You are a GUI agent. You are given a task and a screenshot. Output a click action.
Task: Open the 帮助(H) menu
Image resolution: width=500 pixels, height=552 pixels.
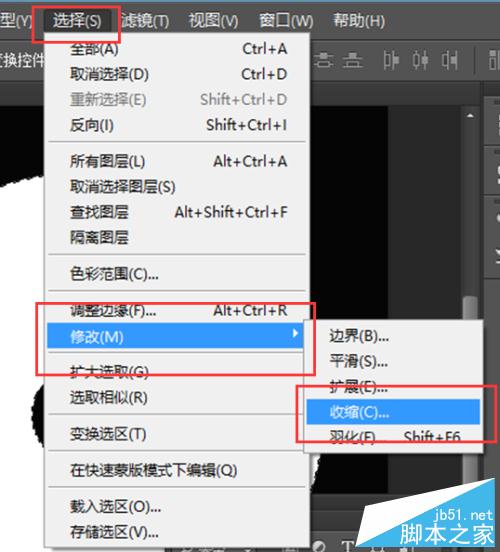359,21
